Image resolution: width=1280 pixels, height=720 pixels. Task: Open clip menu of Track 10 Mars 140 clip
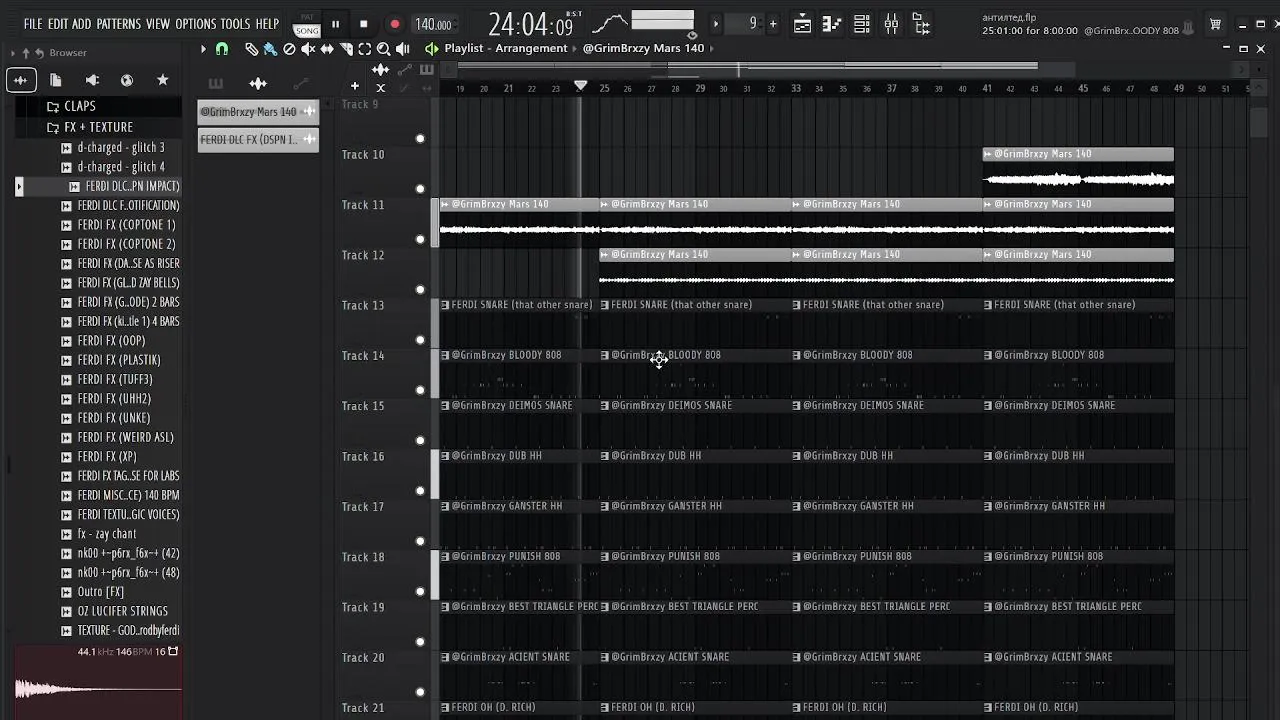[x=988, y=154]
